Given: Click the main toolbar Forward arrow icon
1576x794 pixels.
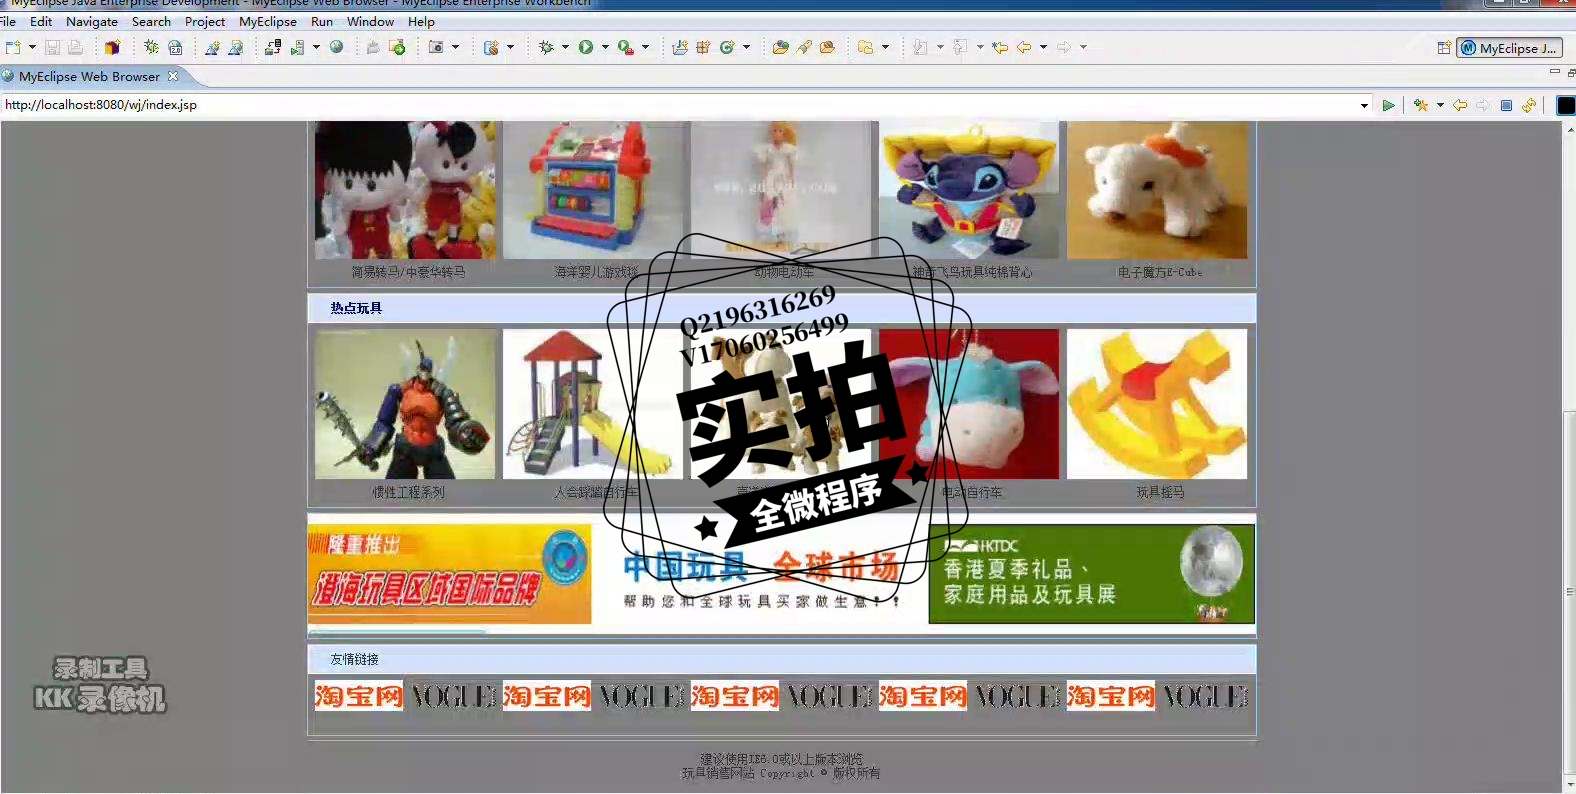Looking at the screenshot, I should point(1064,47).
